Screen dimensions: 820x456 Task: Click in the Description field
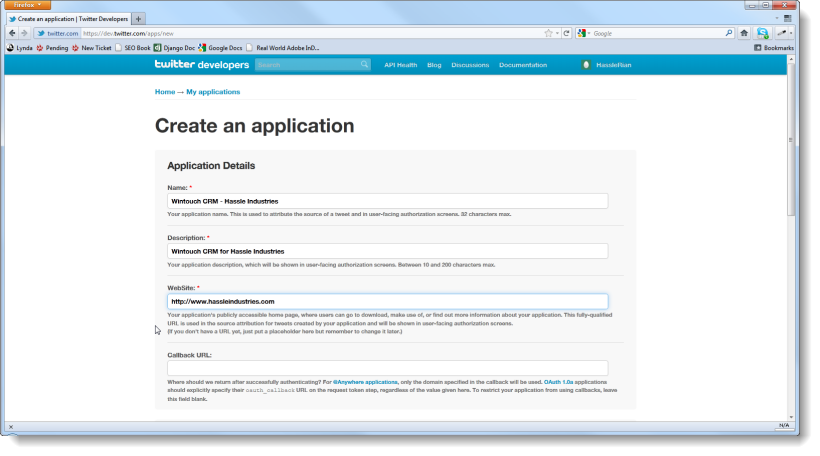(x=388, y=251)
